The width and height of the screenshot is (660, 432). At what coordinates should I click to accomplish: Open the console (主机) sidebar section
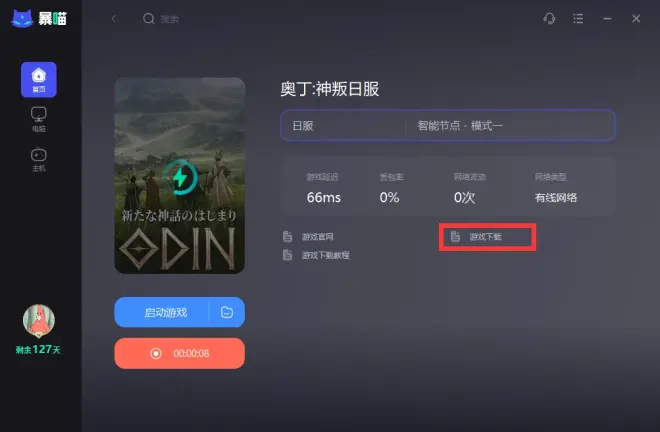[39, 159]
